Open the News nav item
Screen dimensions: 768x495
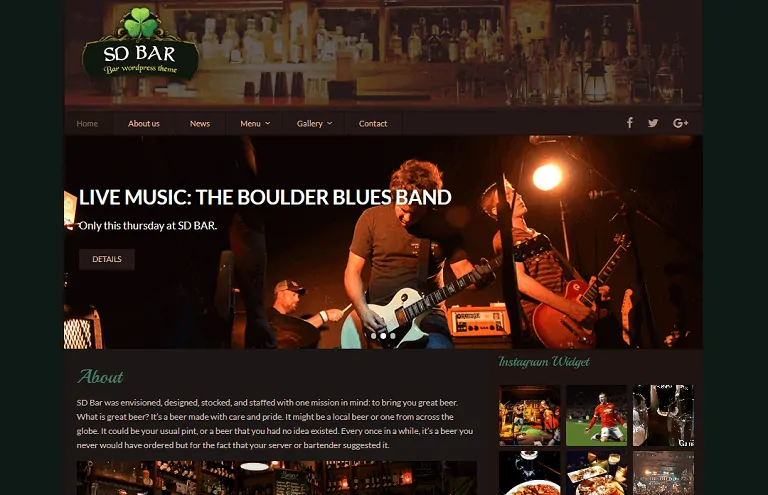pos(200,123)
